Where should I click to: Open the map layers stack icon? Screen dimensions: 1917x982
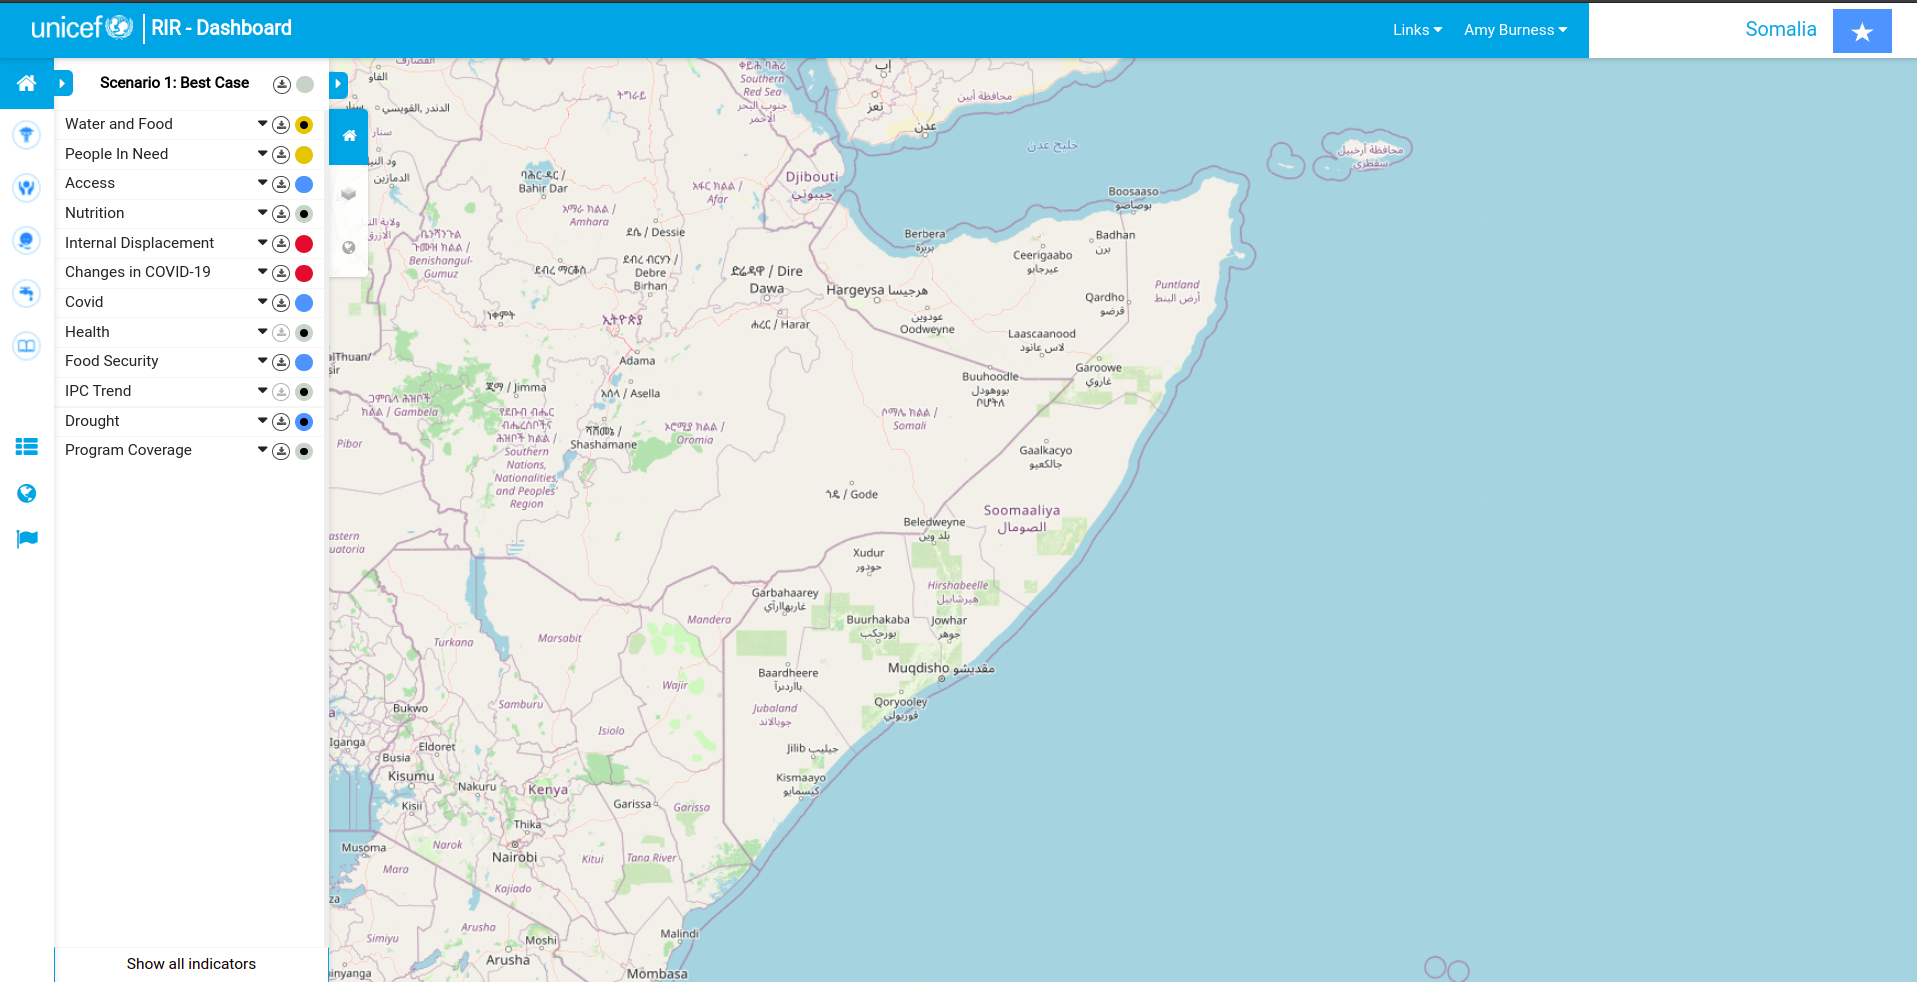point(349,193)
